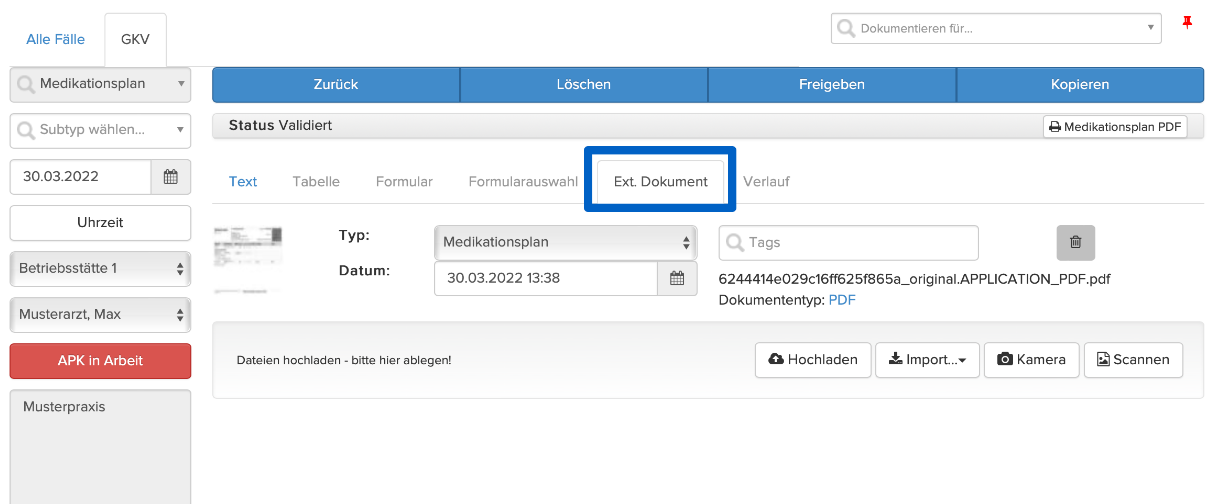Switch to the Verlauf tab
The width and height of the screenshot is (1214, 504).
(767, 181)
